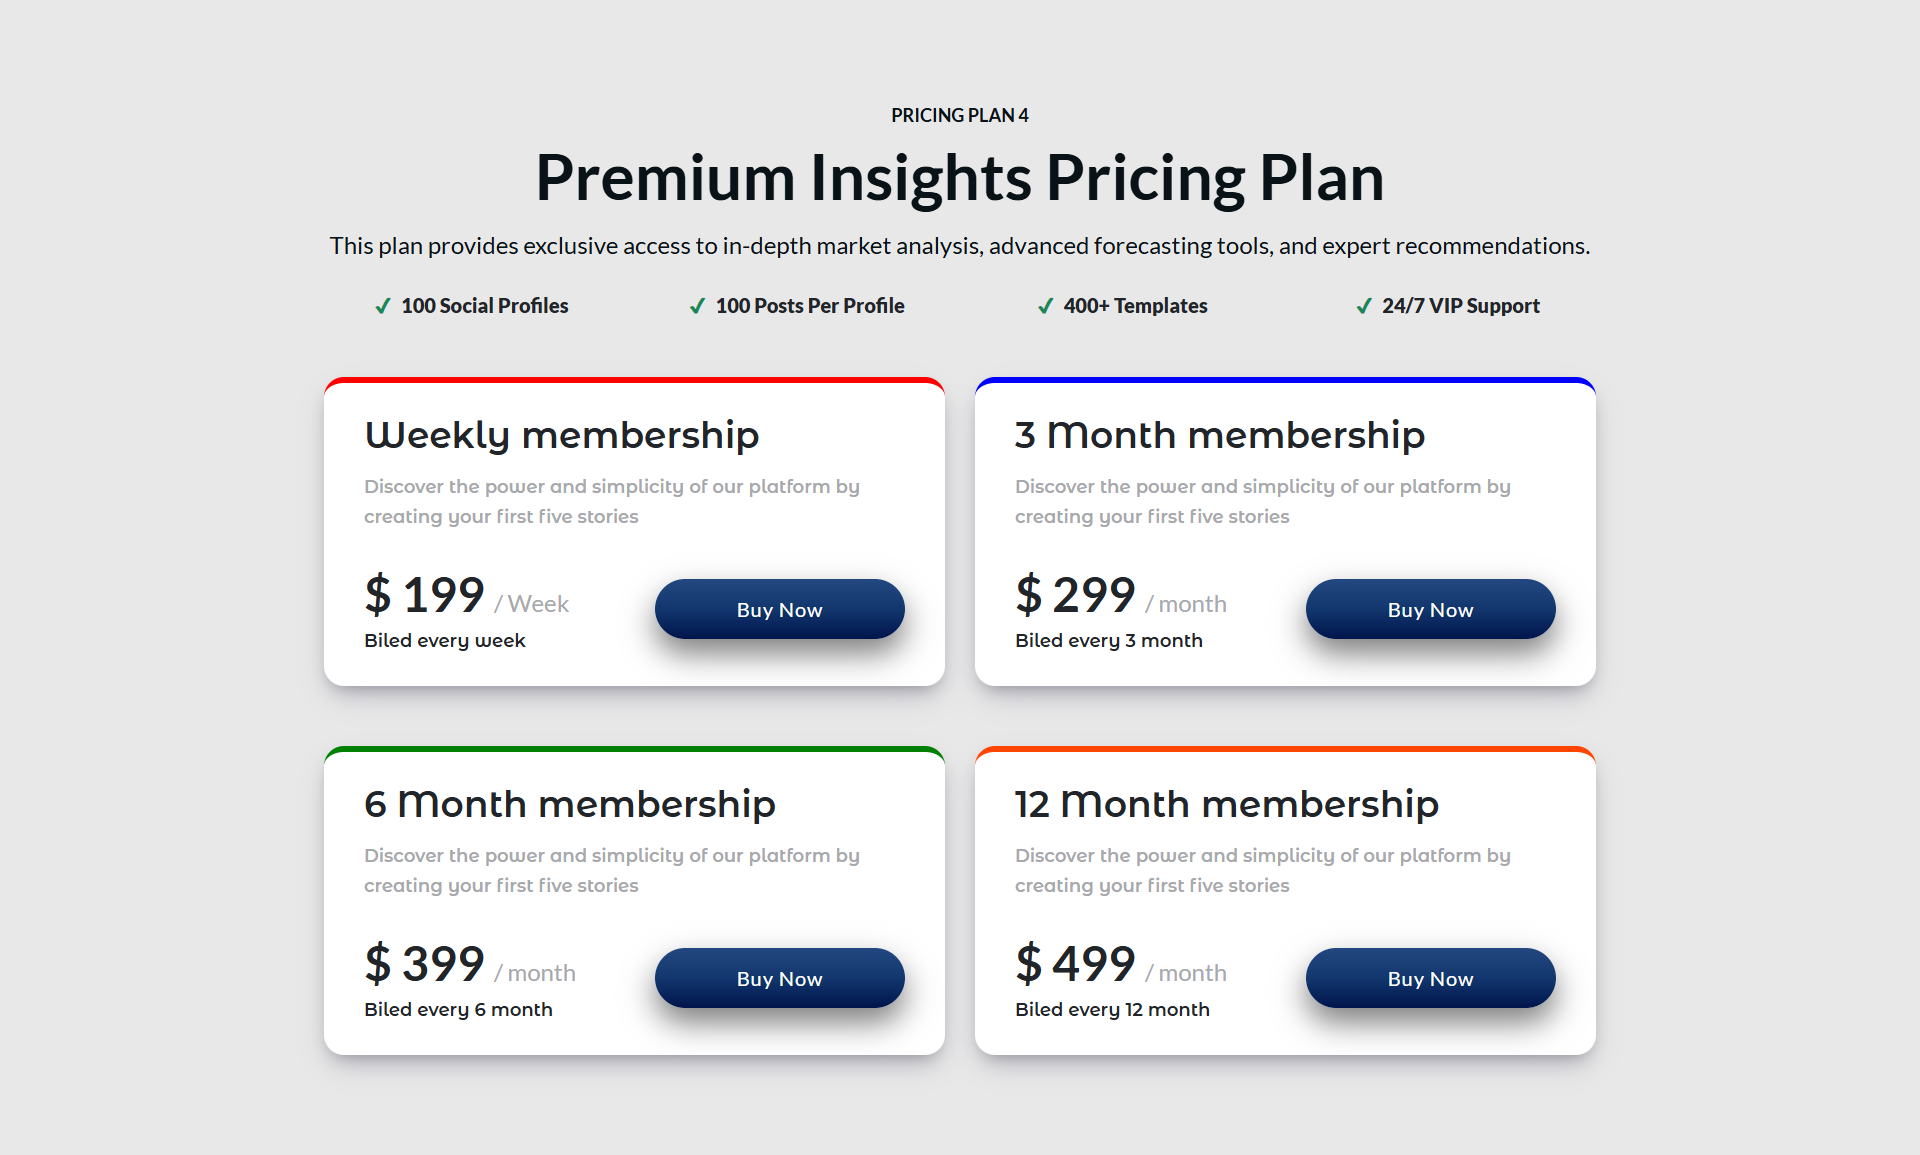Viewport: 1920px width, 1155px height.
Task: Click the Premium Insights Pricing Plan title
Action: 960,178
